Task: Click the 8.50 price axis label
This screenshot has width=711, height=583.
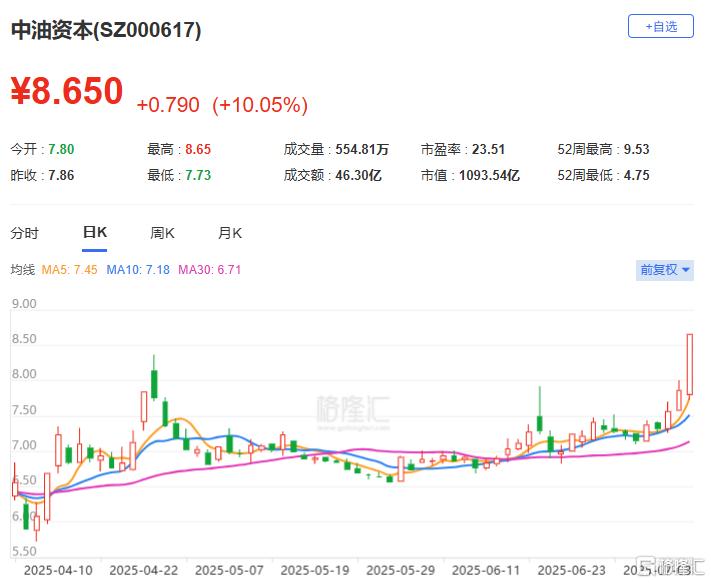Action: tap(24, 339)
